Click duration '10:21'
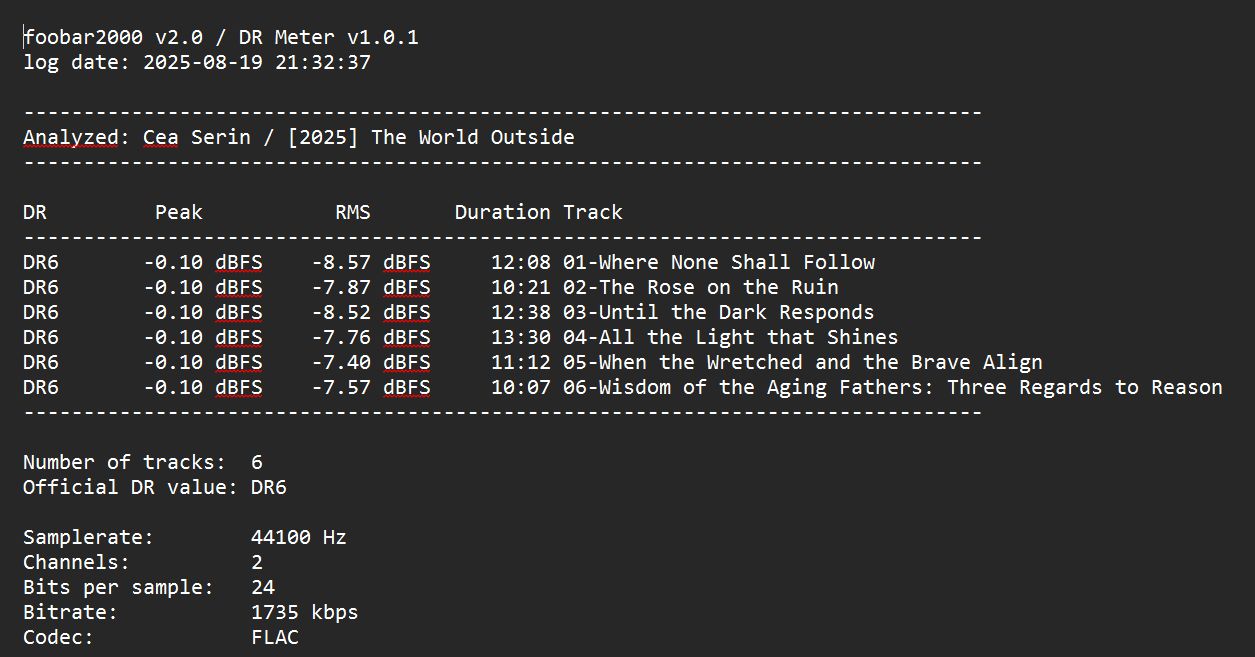 click(x=521, y=287)
